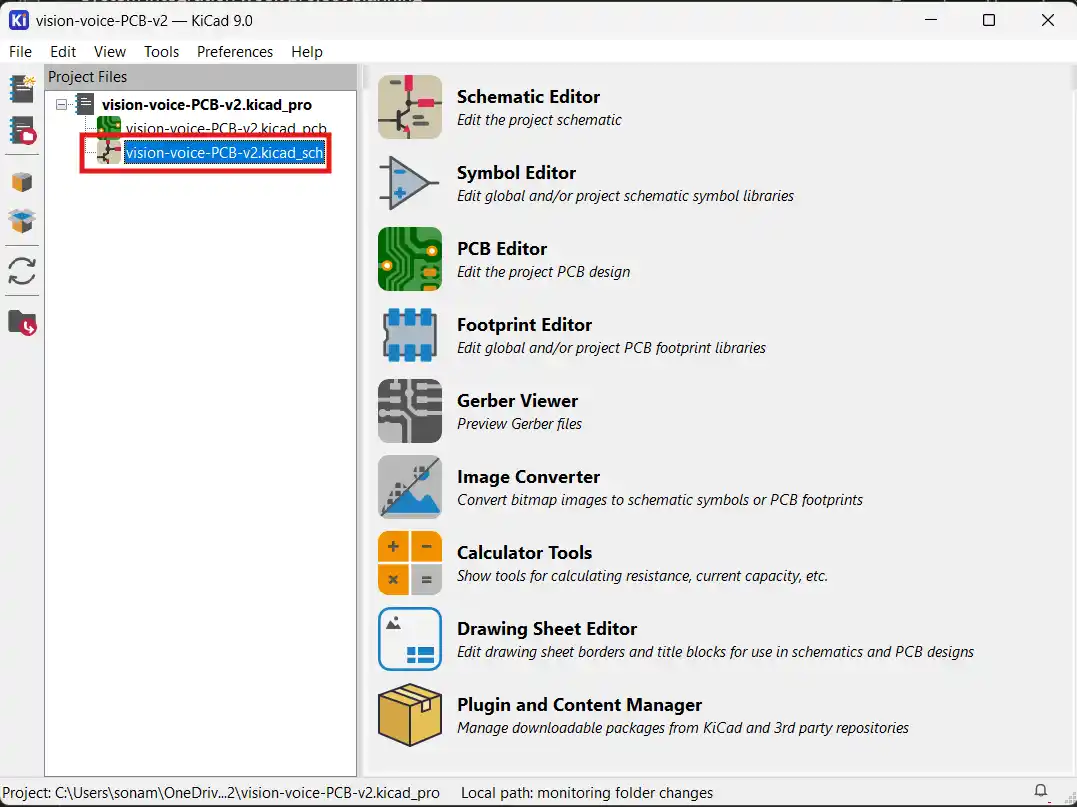Click the Schematic Editor title text

pyautogui.click(x=528, y=97)
